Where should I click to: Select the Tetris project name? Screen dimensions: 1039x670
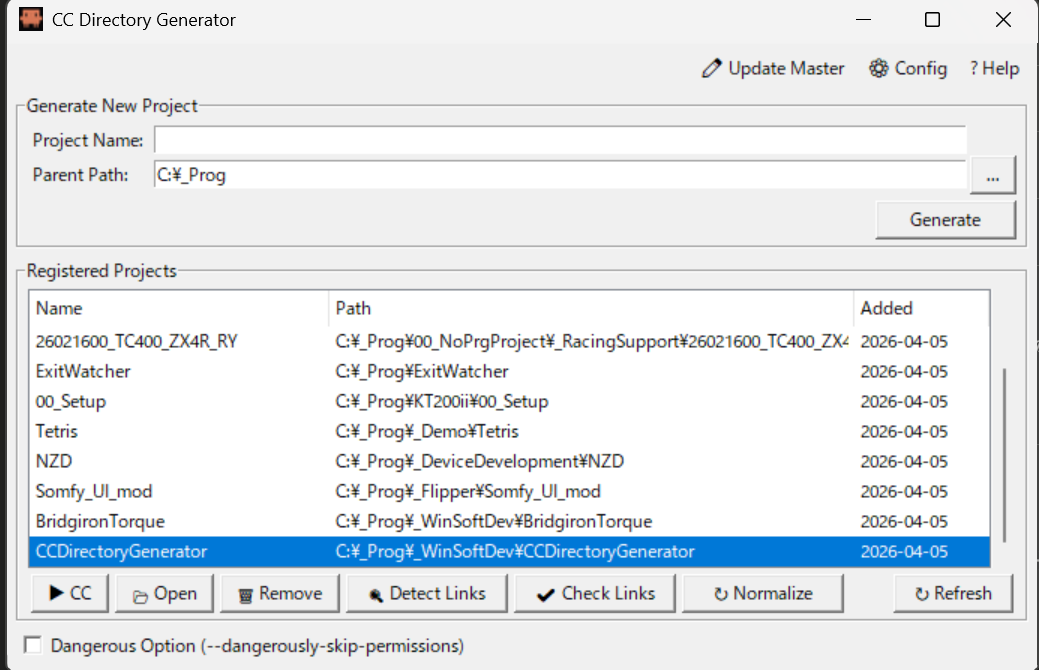tap(56, 431)
